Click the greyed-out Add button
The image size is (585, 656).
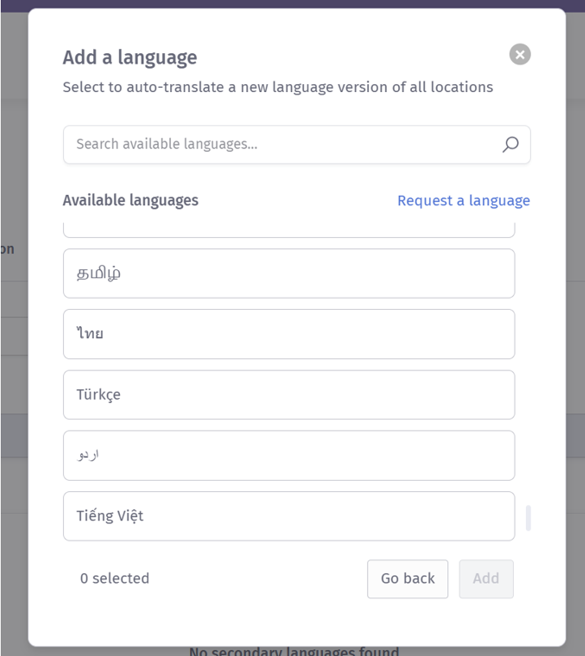click(486, 579)
